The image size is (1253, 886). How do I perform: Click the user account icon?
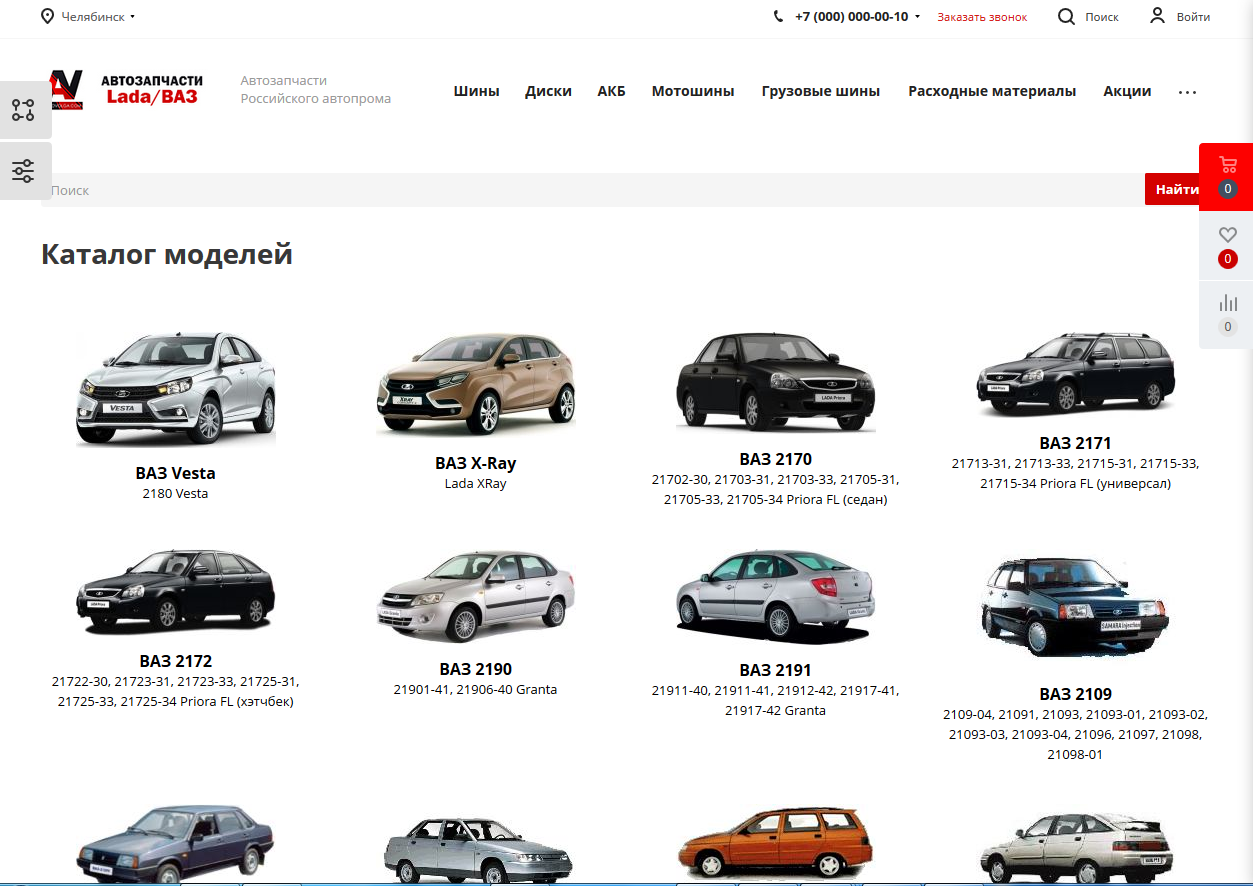[x=1158, y=16]
